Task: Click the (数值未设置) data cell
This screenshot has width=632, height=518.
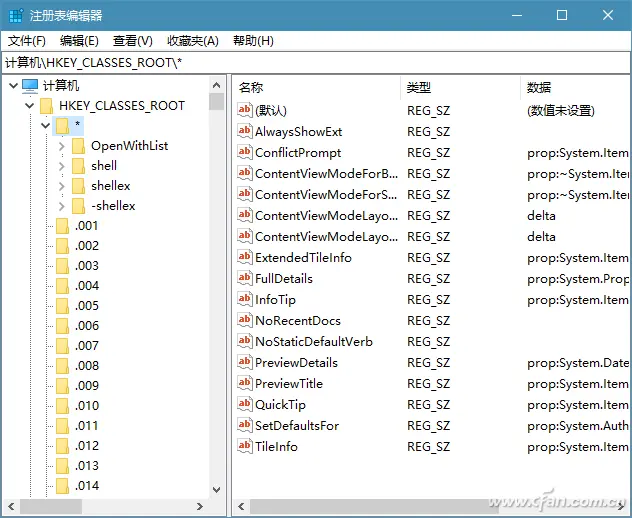Action: tap(561, 110)
